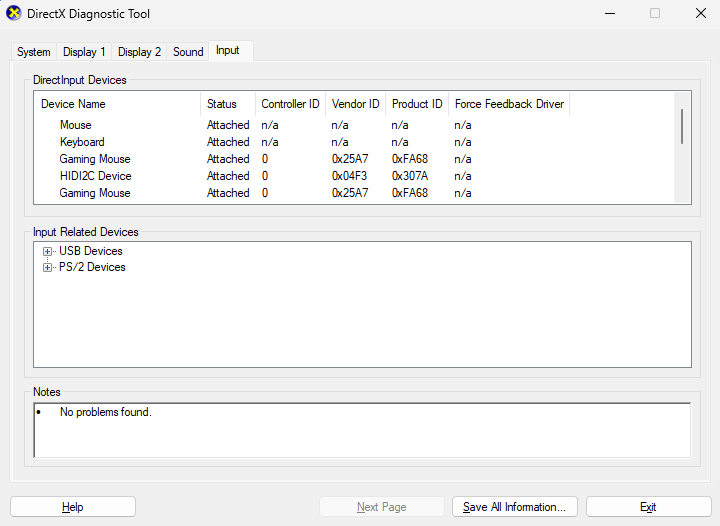
Task: Close the DirectX Diagnostic Tool window
Action: (x=701, y=13)
